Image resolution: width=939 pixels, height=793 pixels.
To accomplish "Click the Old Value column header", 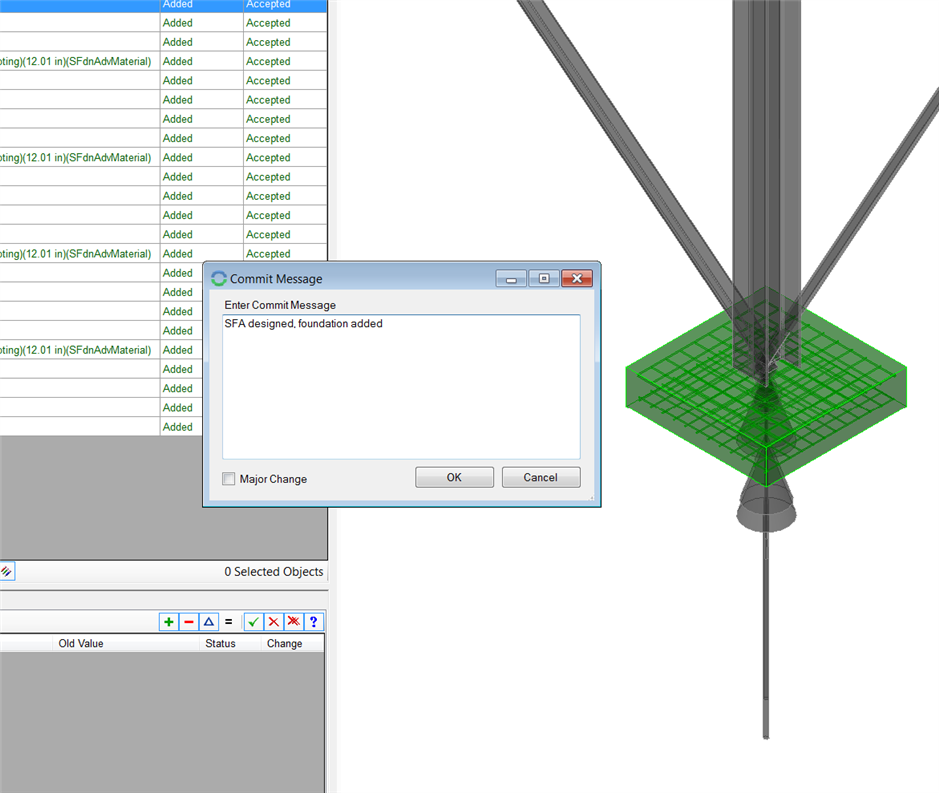I will coord(81,644).
